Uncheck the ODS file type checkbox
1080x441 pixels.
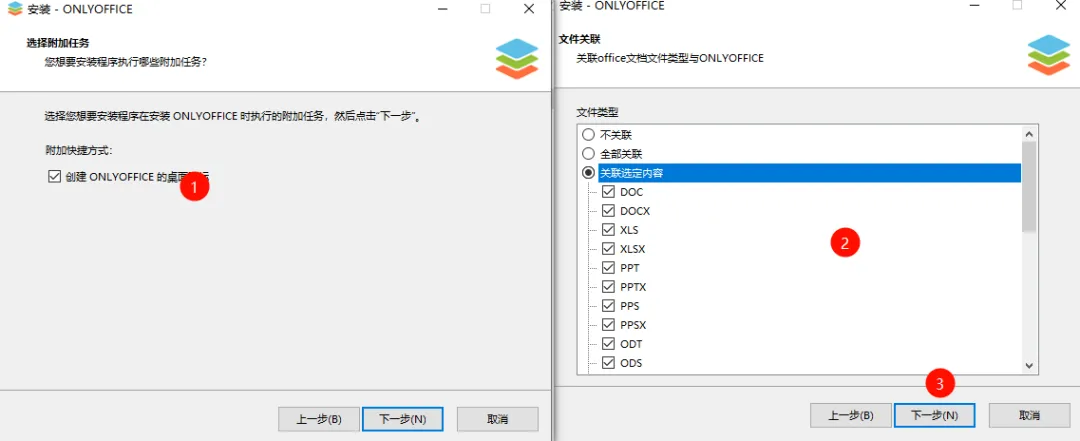608,362
